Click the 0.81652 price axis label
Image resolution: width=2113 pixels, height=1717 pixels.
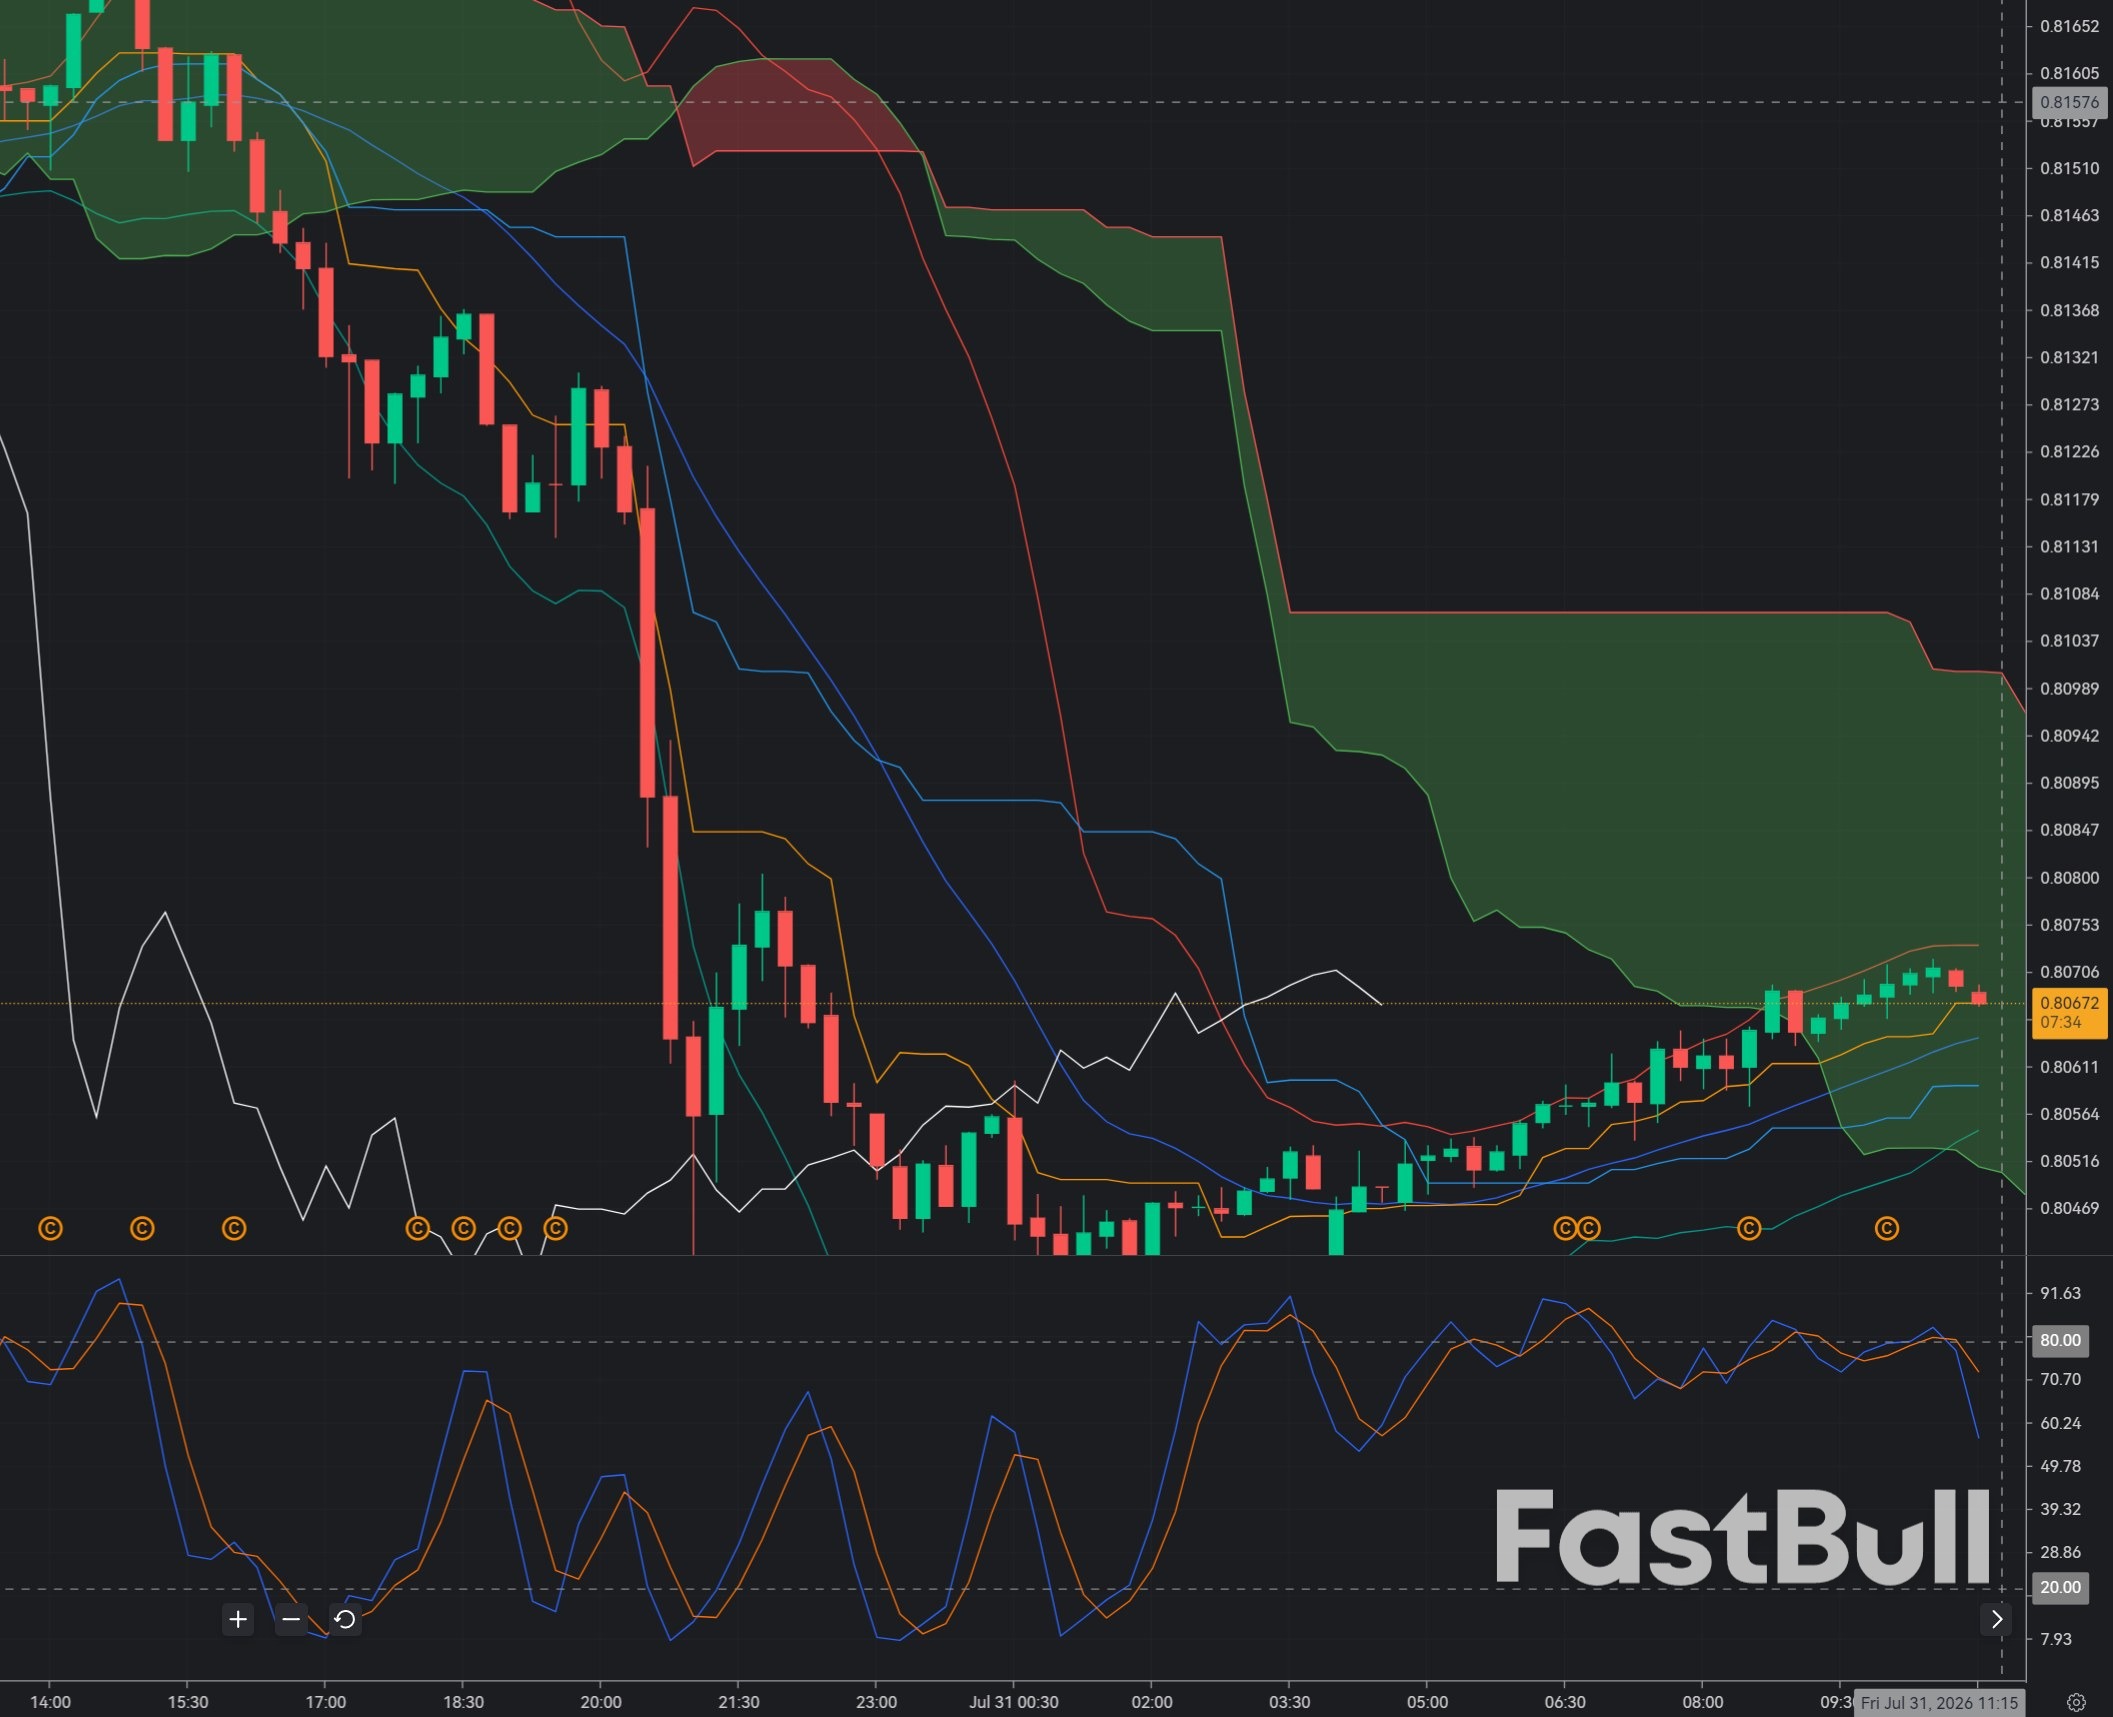point(2069,26)
